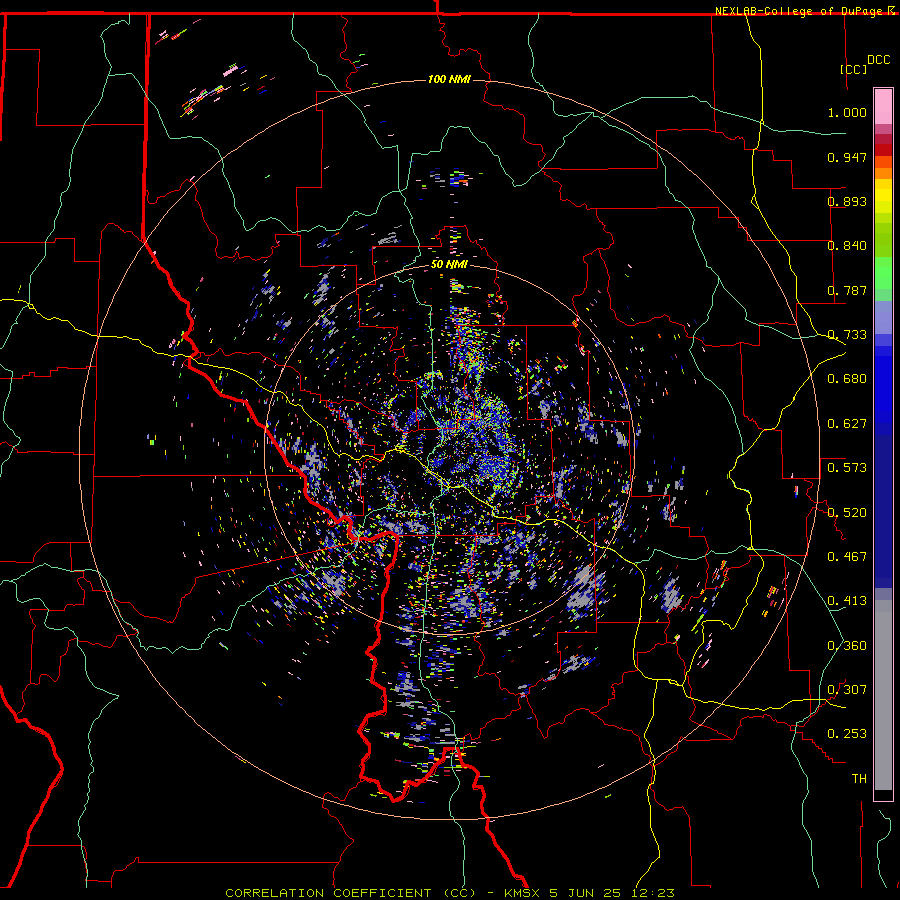Click the CORRELATION COEFFICIENT (CC) caption text
The image size is (900, 900).
pos(350,893)
